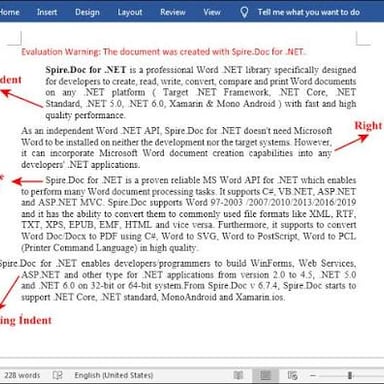
Task: Open the Layout ribbon tab
Action: pyautogui.click(x=130, y=12)
